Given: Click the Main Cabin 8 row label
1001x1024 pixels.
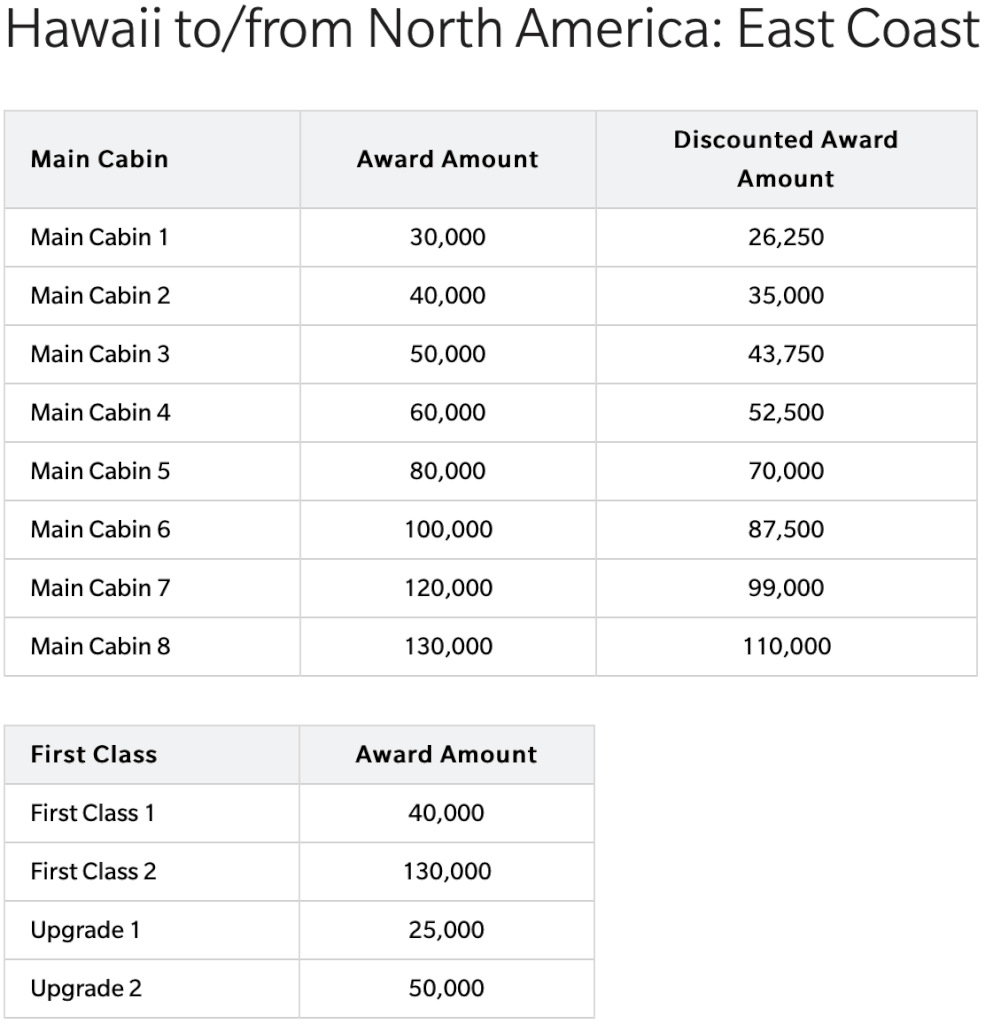Looking at the screenshot, I should click(x=100, y=647).
